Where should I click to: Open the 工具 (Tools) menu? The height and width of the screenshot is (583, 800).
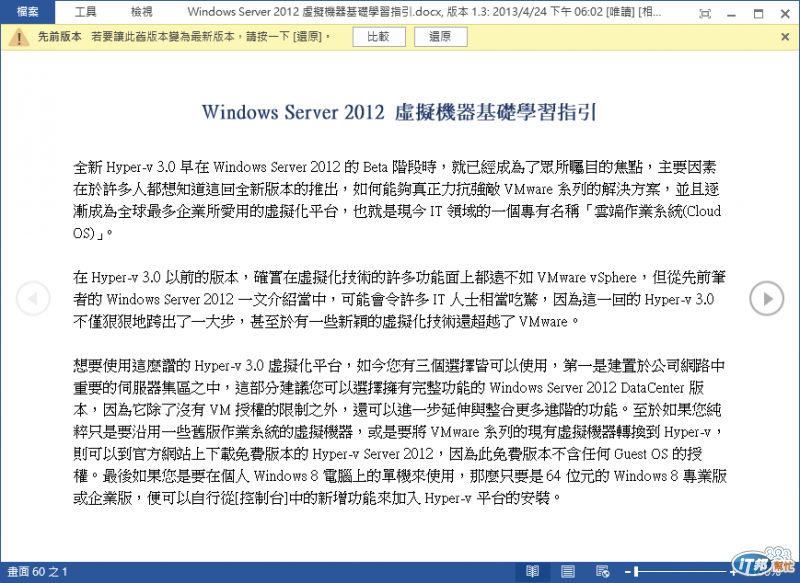click(x=85, y=12)
